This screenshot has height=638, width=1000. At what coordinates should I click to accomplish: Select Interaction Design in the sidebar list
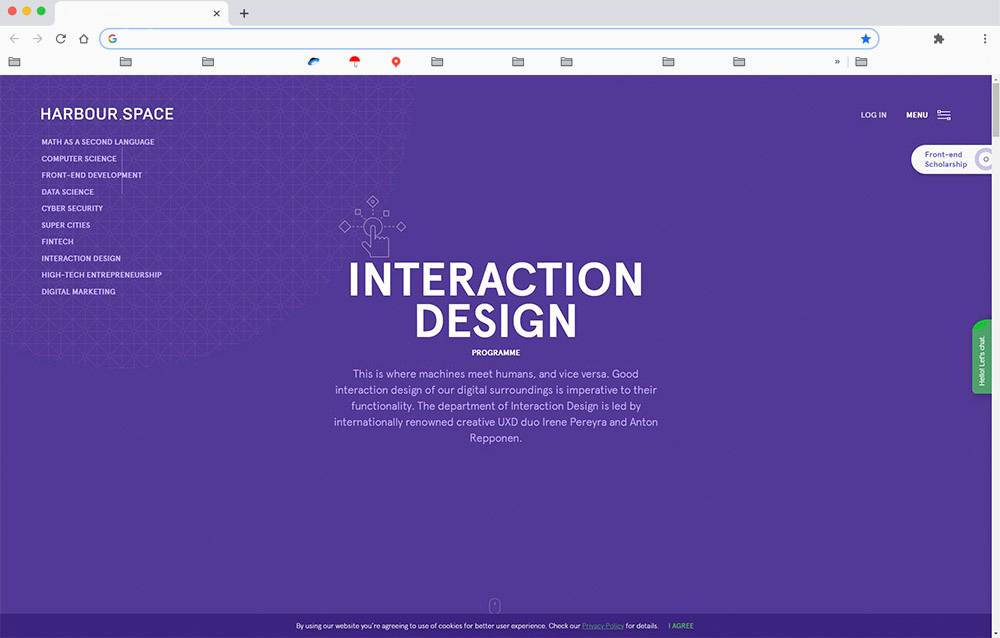(81, 258)
